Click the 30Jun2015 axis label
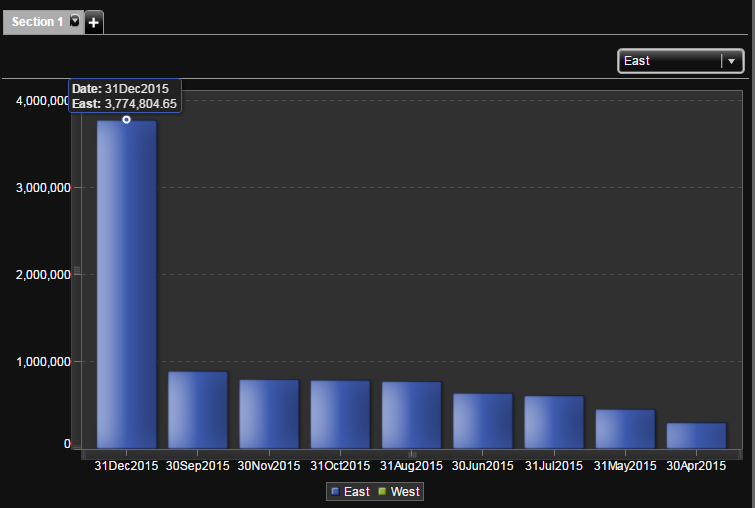Screen dimensions: 755x508 point(482,466)
